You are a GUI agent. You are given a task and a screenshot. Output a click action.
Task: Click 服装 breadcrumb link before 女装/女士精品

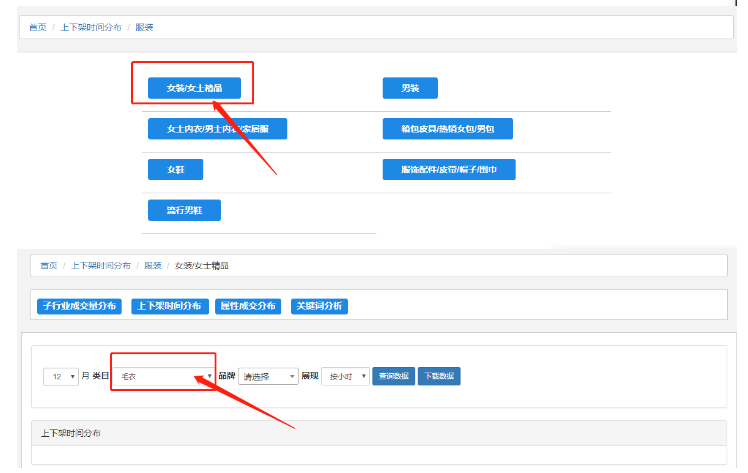click(x=152, y=266)
